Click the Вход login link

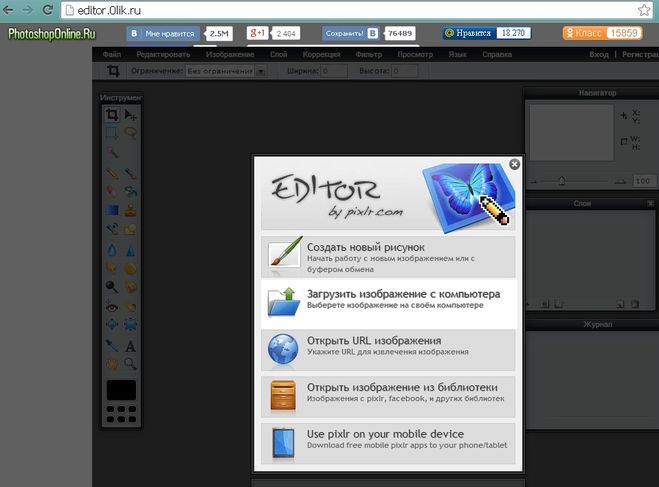coord(598,54)
